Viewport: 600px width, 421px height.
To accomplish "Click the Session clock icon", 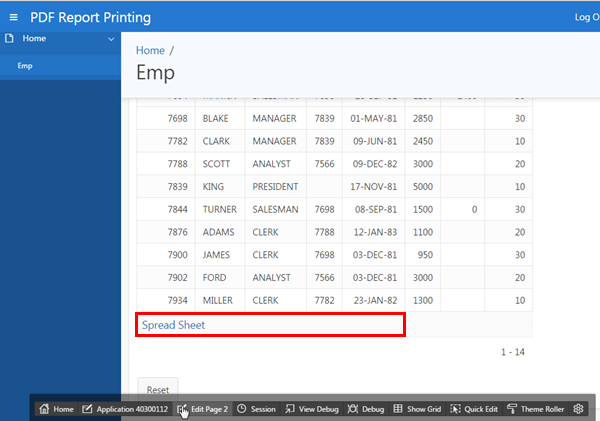I will click(x=241, y=409).
